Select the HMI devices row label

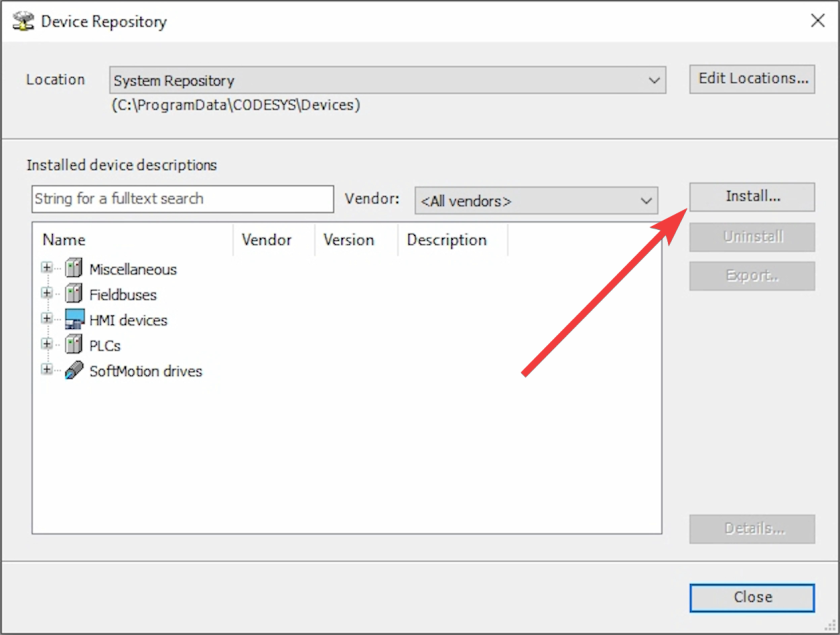click(x=128, y=320)
